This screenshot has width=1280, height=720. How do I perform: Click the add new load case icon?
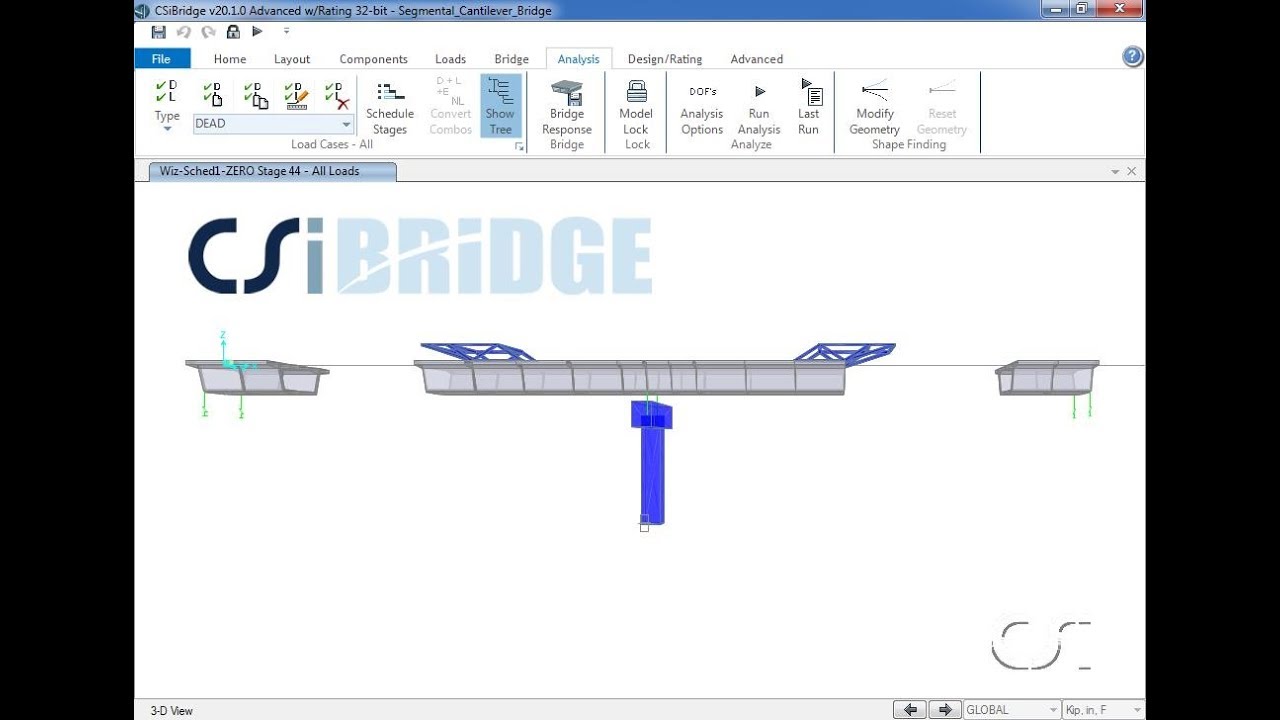tap(213, 94)
